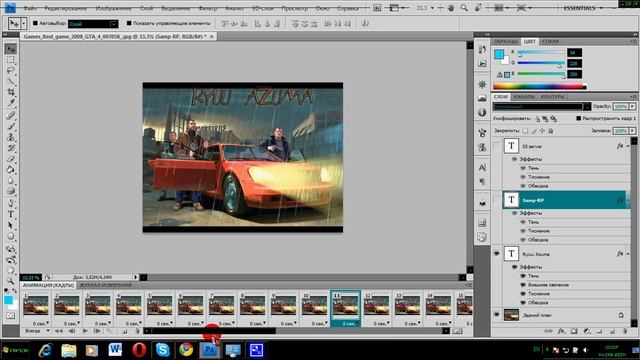Open the Paragraph panel icon in the dock

pyautogui.click(x=482, y=181)
